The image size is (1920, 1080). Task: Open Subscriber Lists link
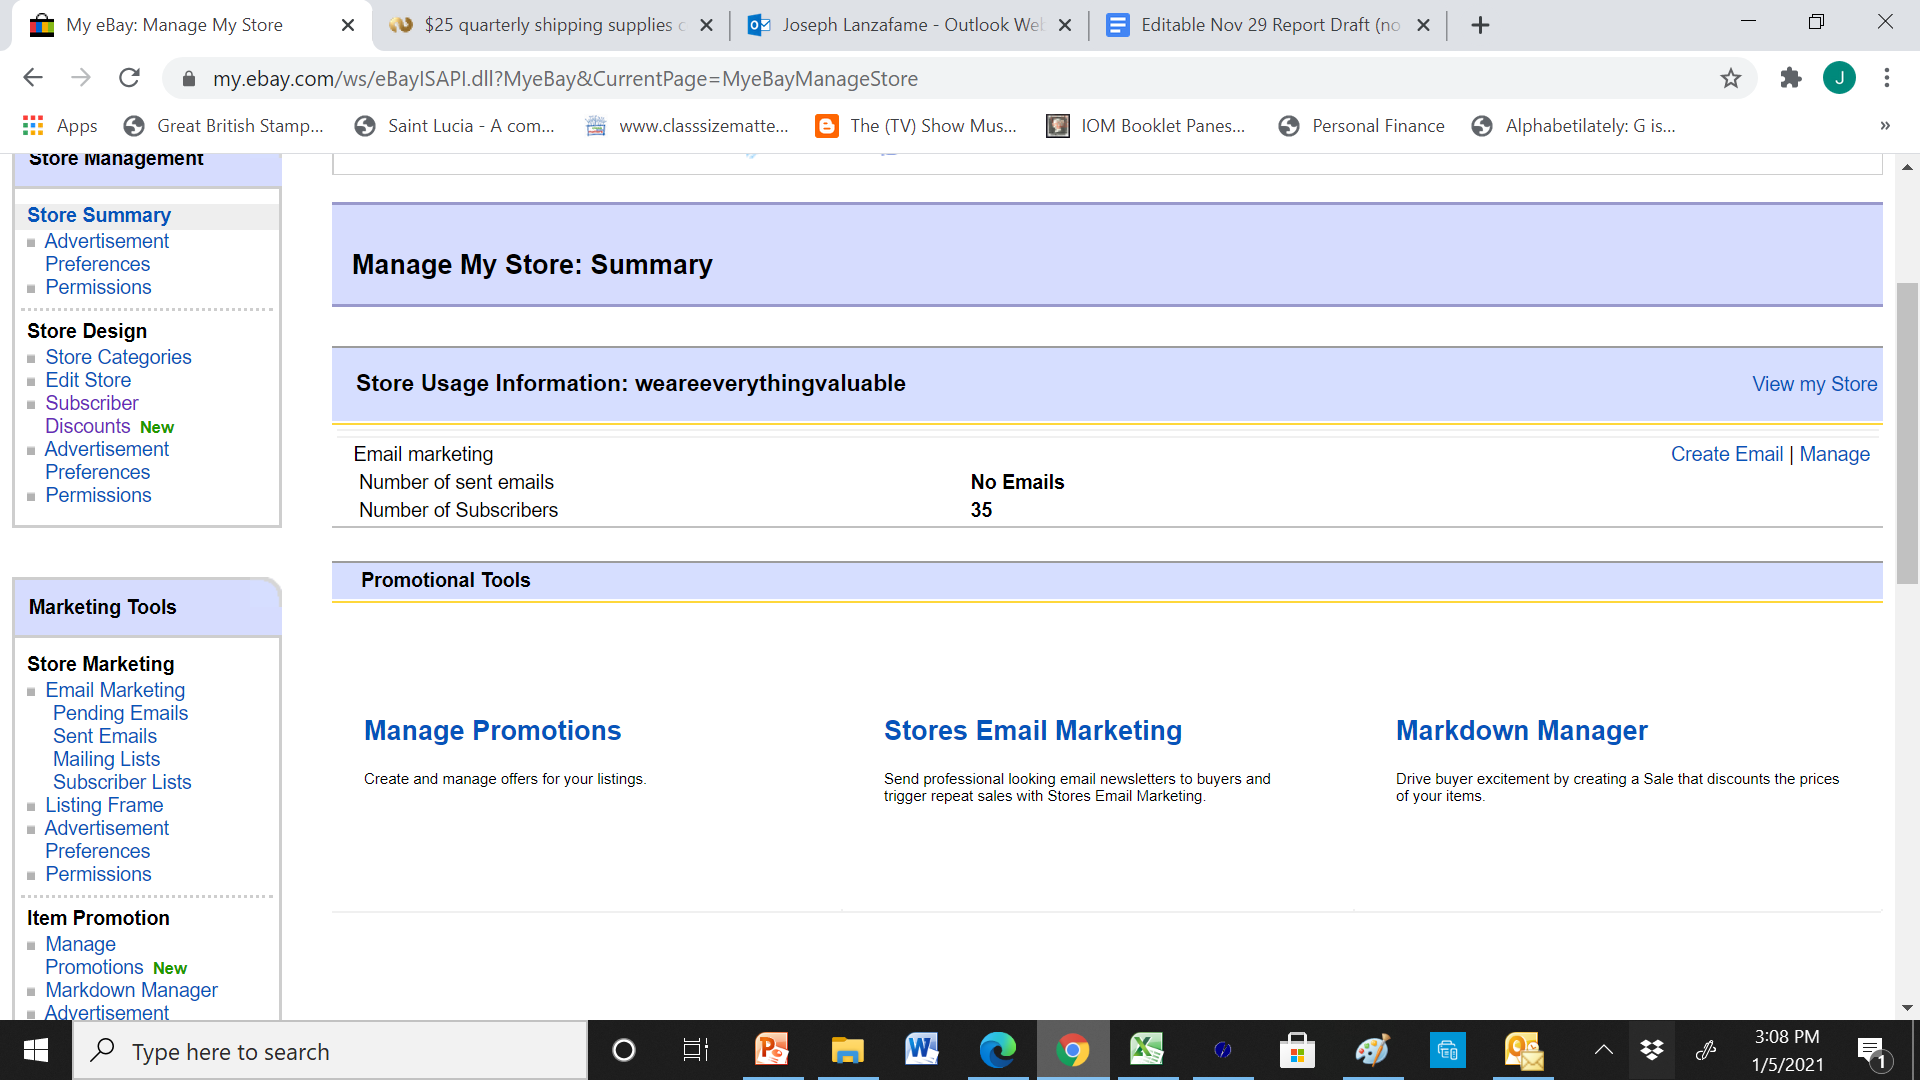click(122, 782)
